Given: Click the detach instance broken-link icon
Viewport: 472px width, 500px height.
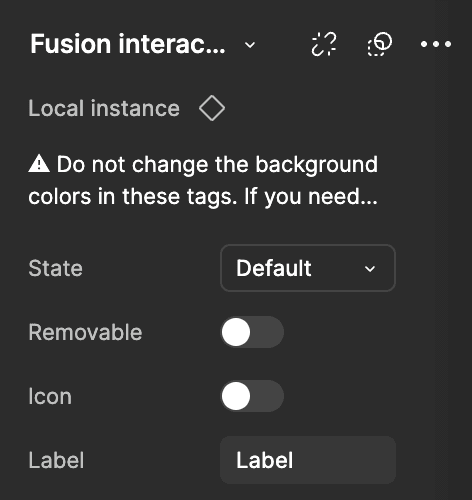Looking at the screenshot, I should coord(324,44).
